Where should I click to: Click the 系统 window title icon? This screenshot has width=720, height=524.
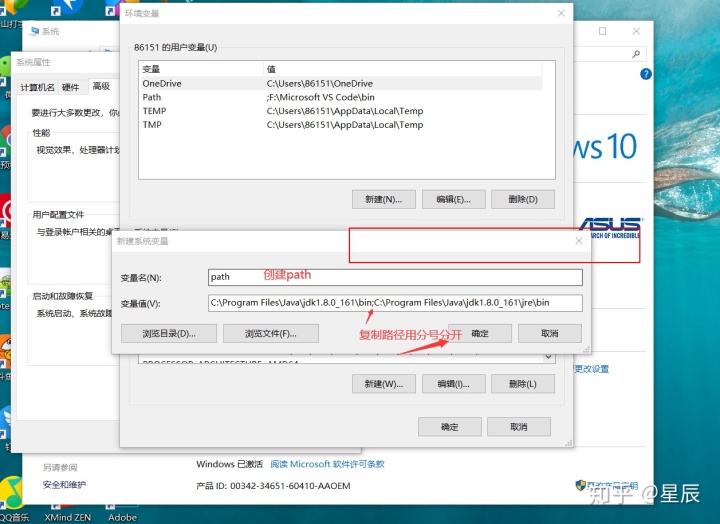[x=34, y=31]
